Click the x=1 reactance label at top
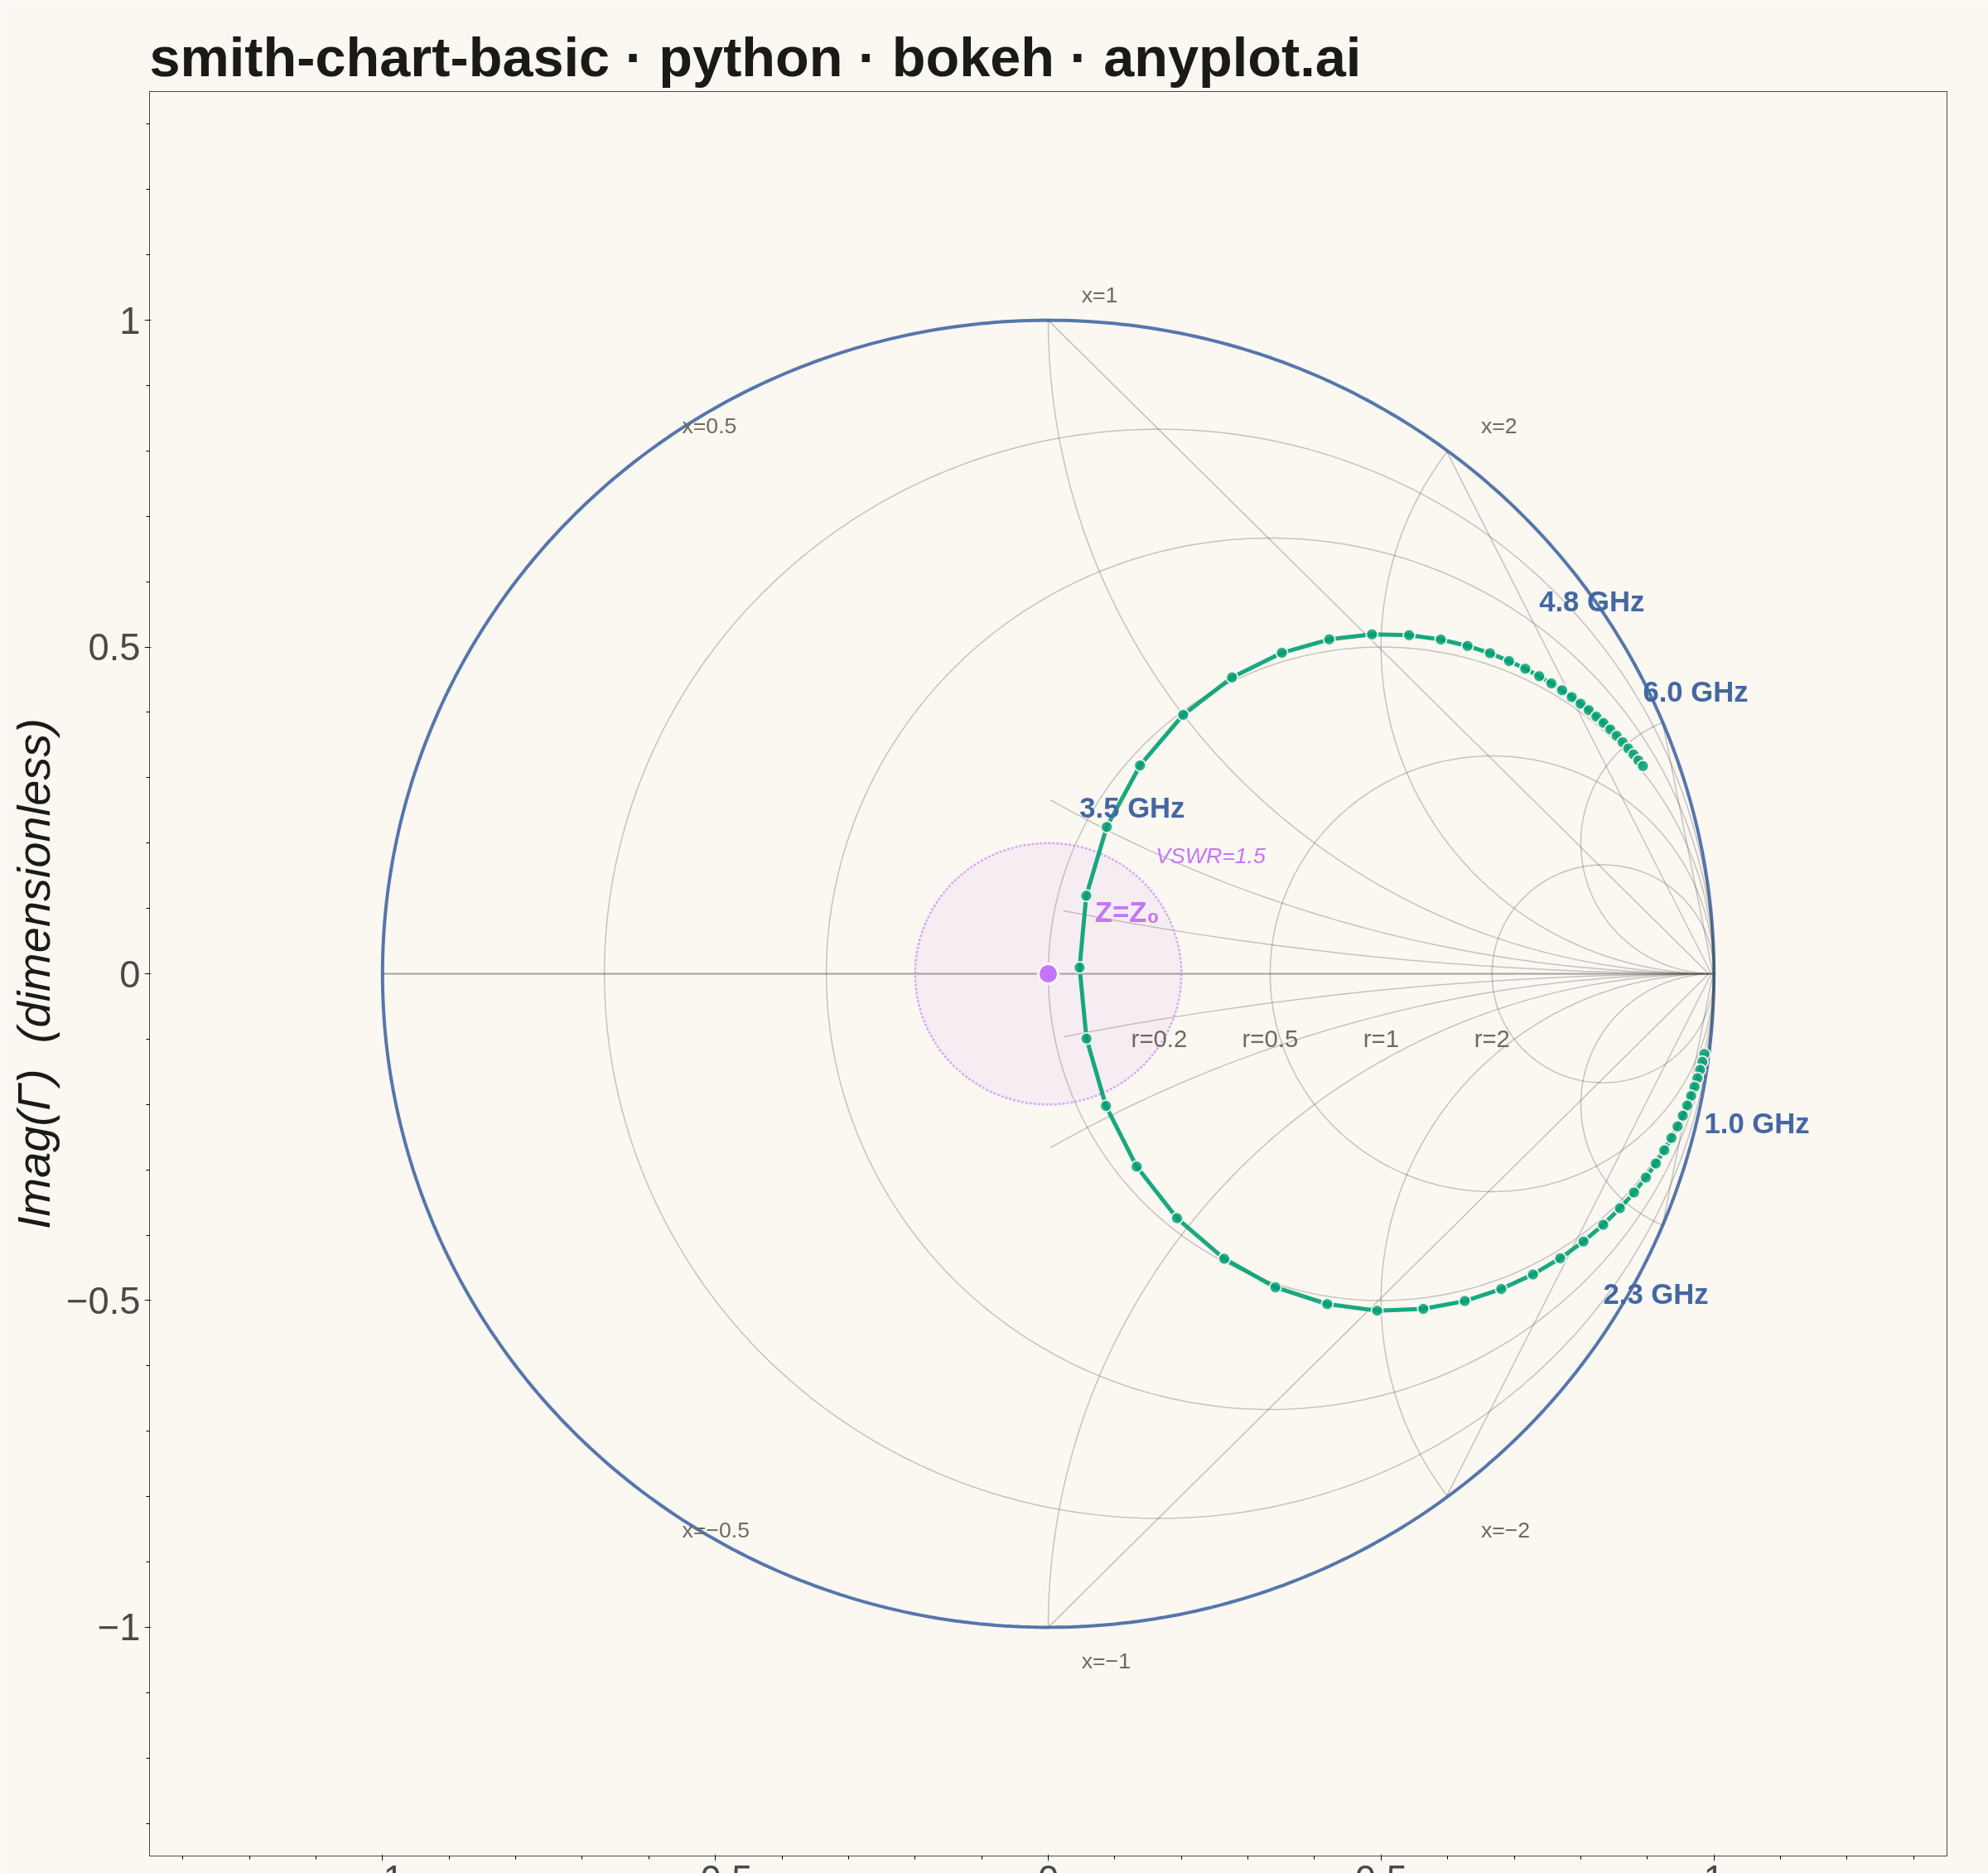 point(1099,296)
